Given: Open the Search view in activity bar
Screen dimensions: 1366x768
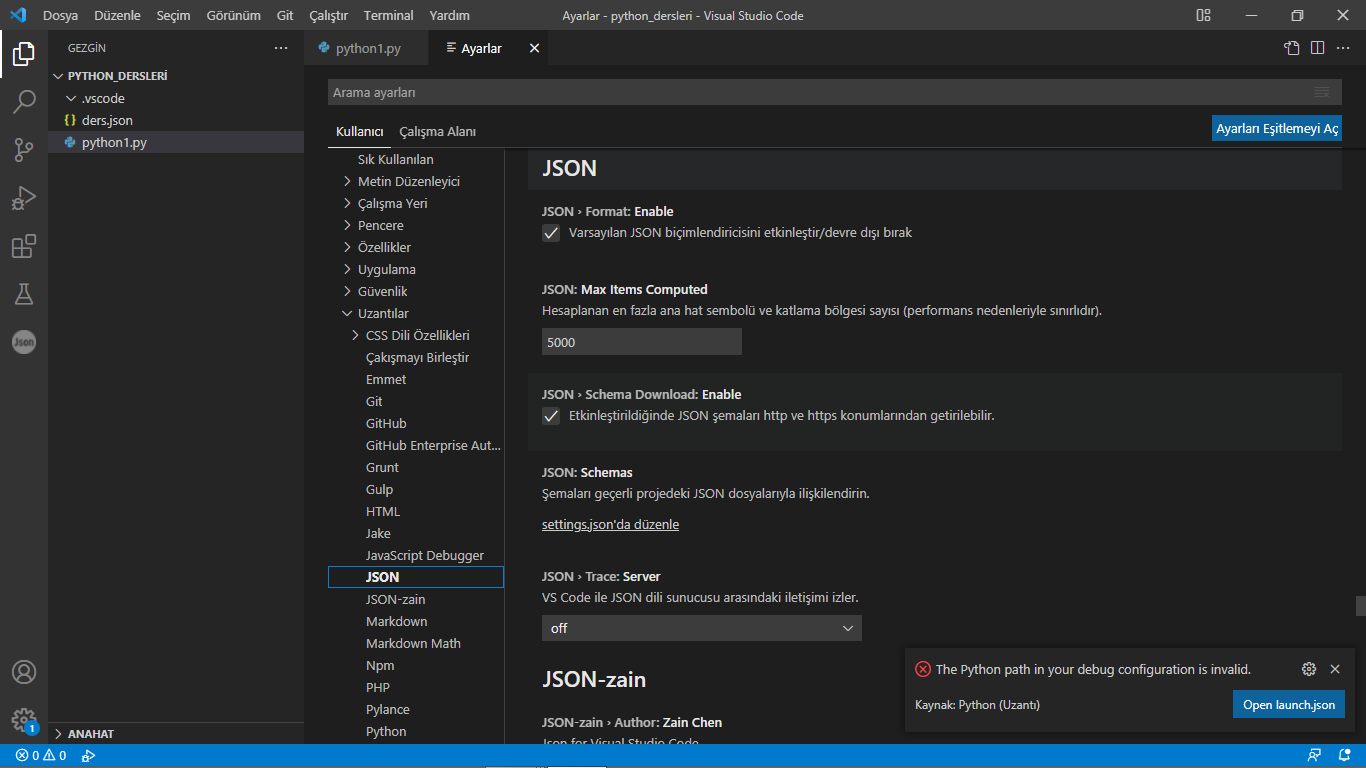Looking at the screenshot, I should tap(24, 102).
